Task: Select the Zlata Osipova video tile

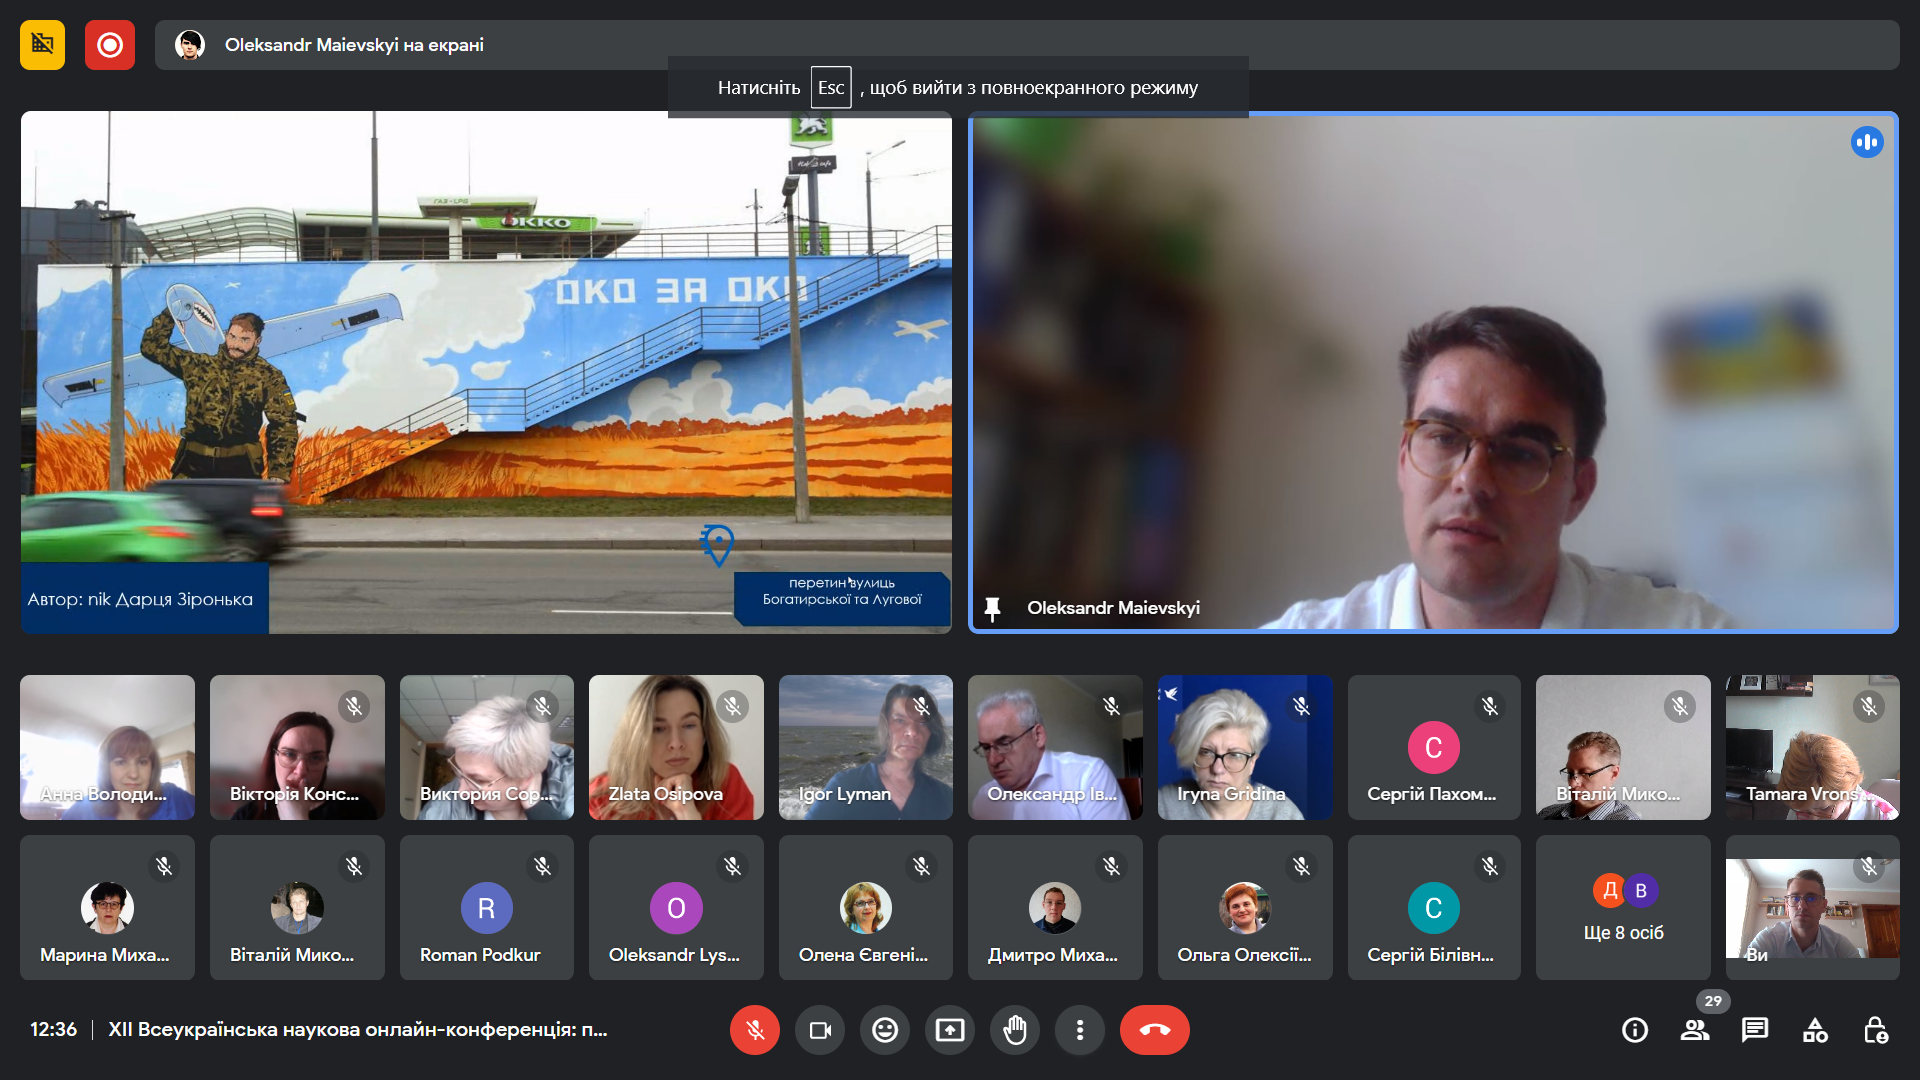Action: [676, 747]
